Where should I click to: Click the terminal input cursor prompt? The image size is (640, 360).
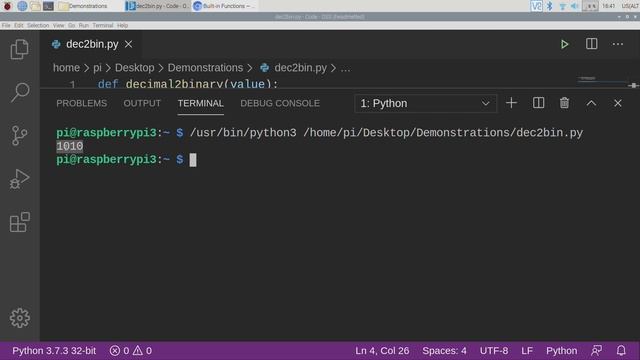click(x=193, y=160)
